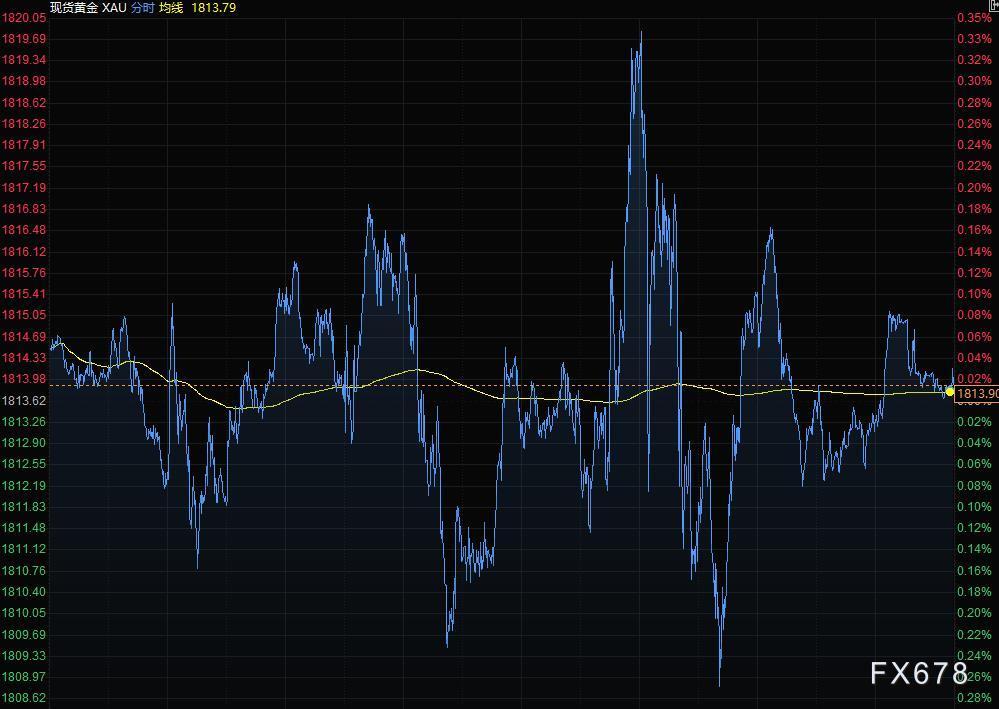Click the 1815.41 price axis label
The height and width of the screenshot is (709, 999).
pyautogui.click(x=24, y=294)
